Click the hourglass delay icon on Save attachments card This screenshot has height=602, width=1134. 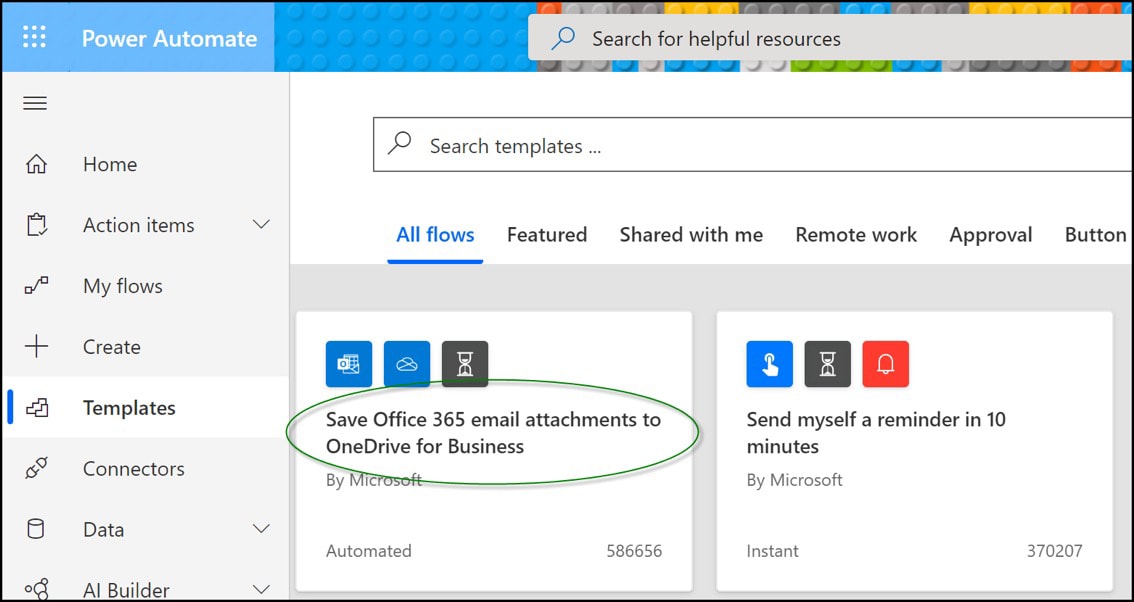[x=465, y=364]
